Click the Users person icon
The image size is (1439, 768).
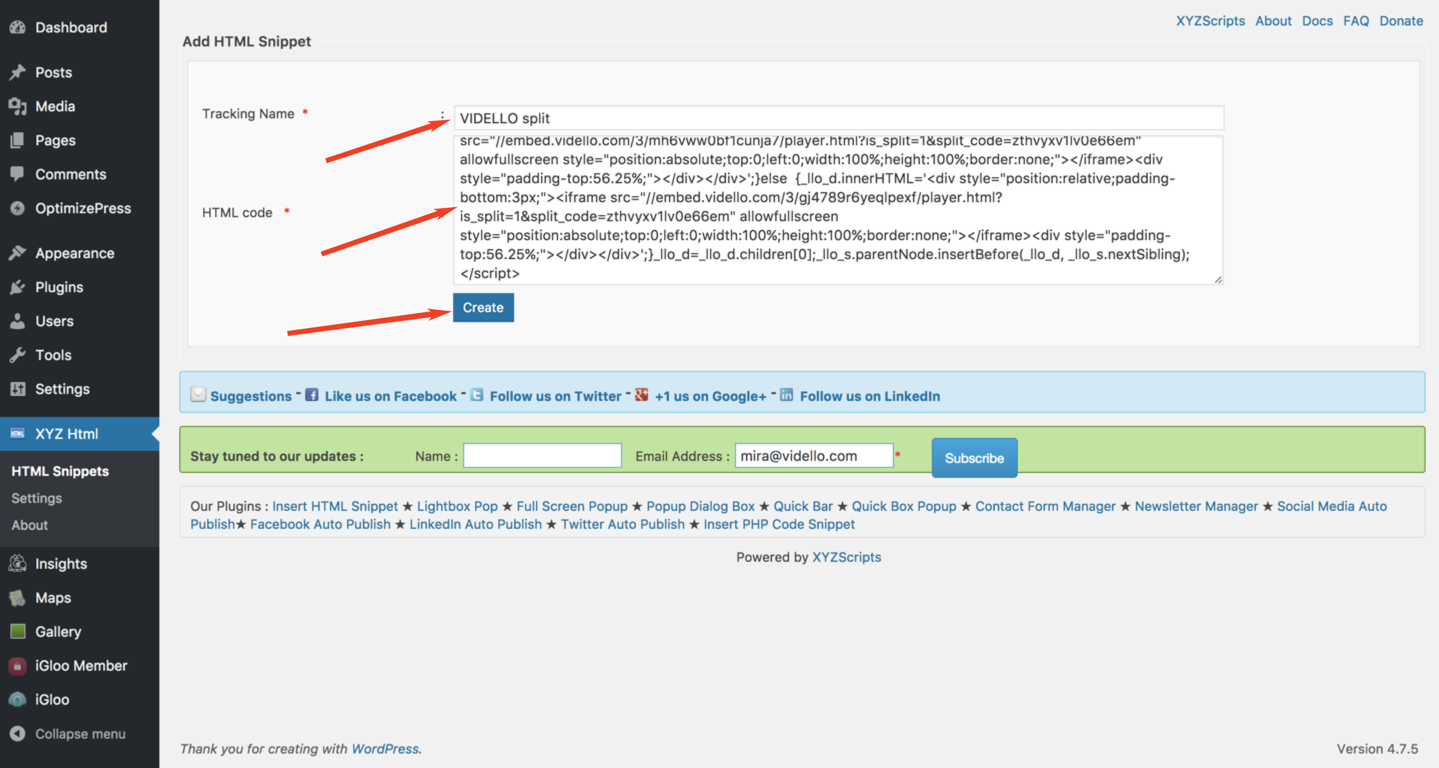tap(18, 321)
